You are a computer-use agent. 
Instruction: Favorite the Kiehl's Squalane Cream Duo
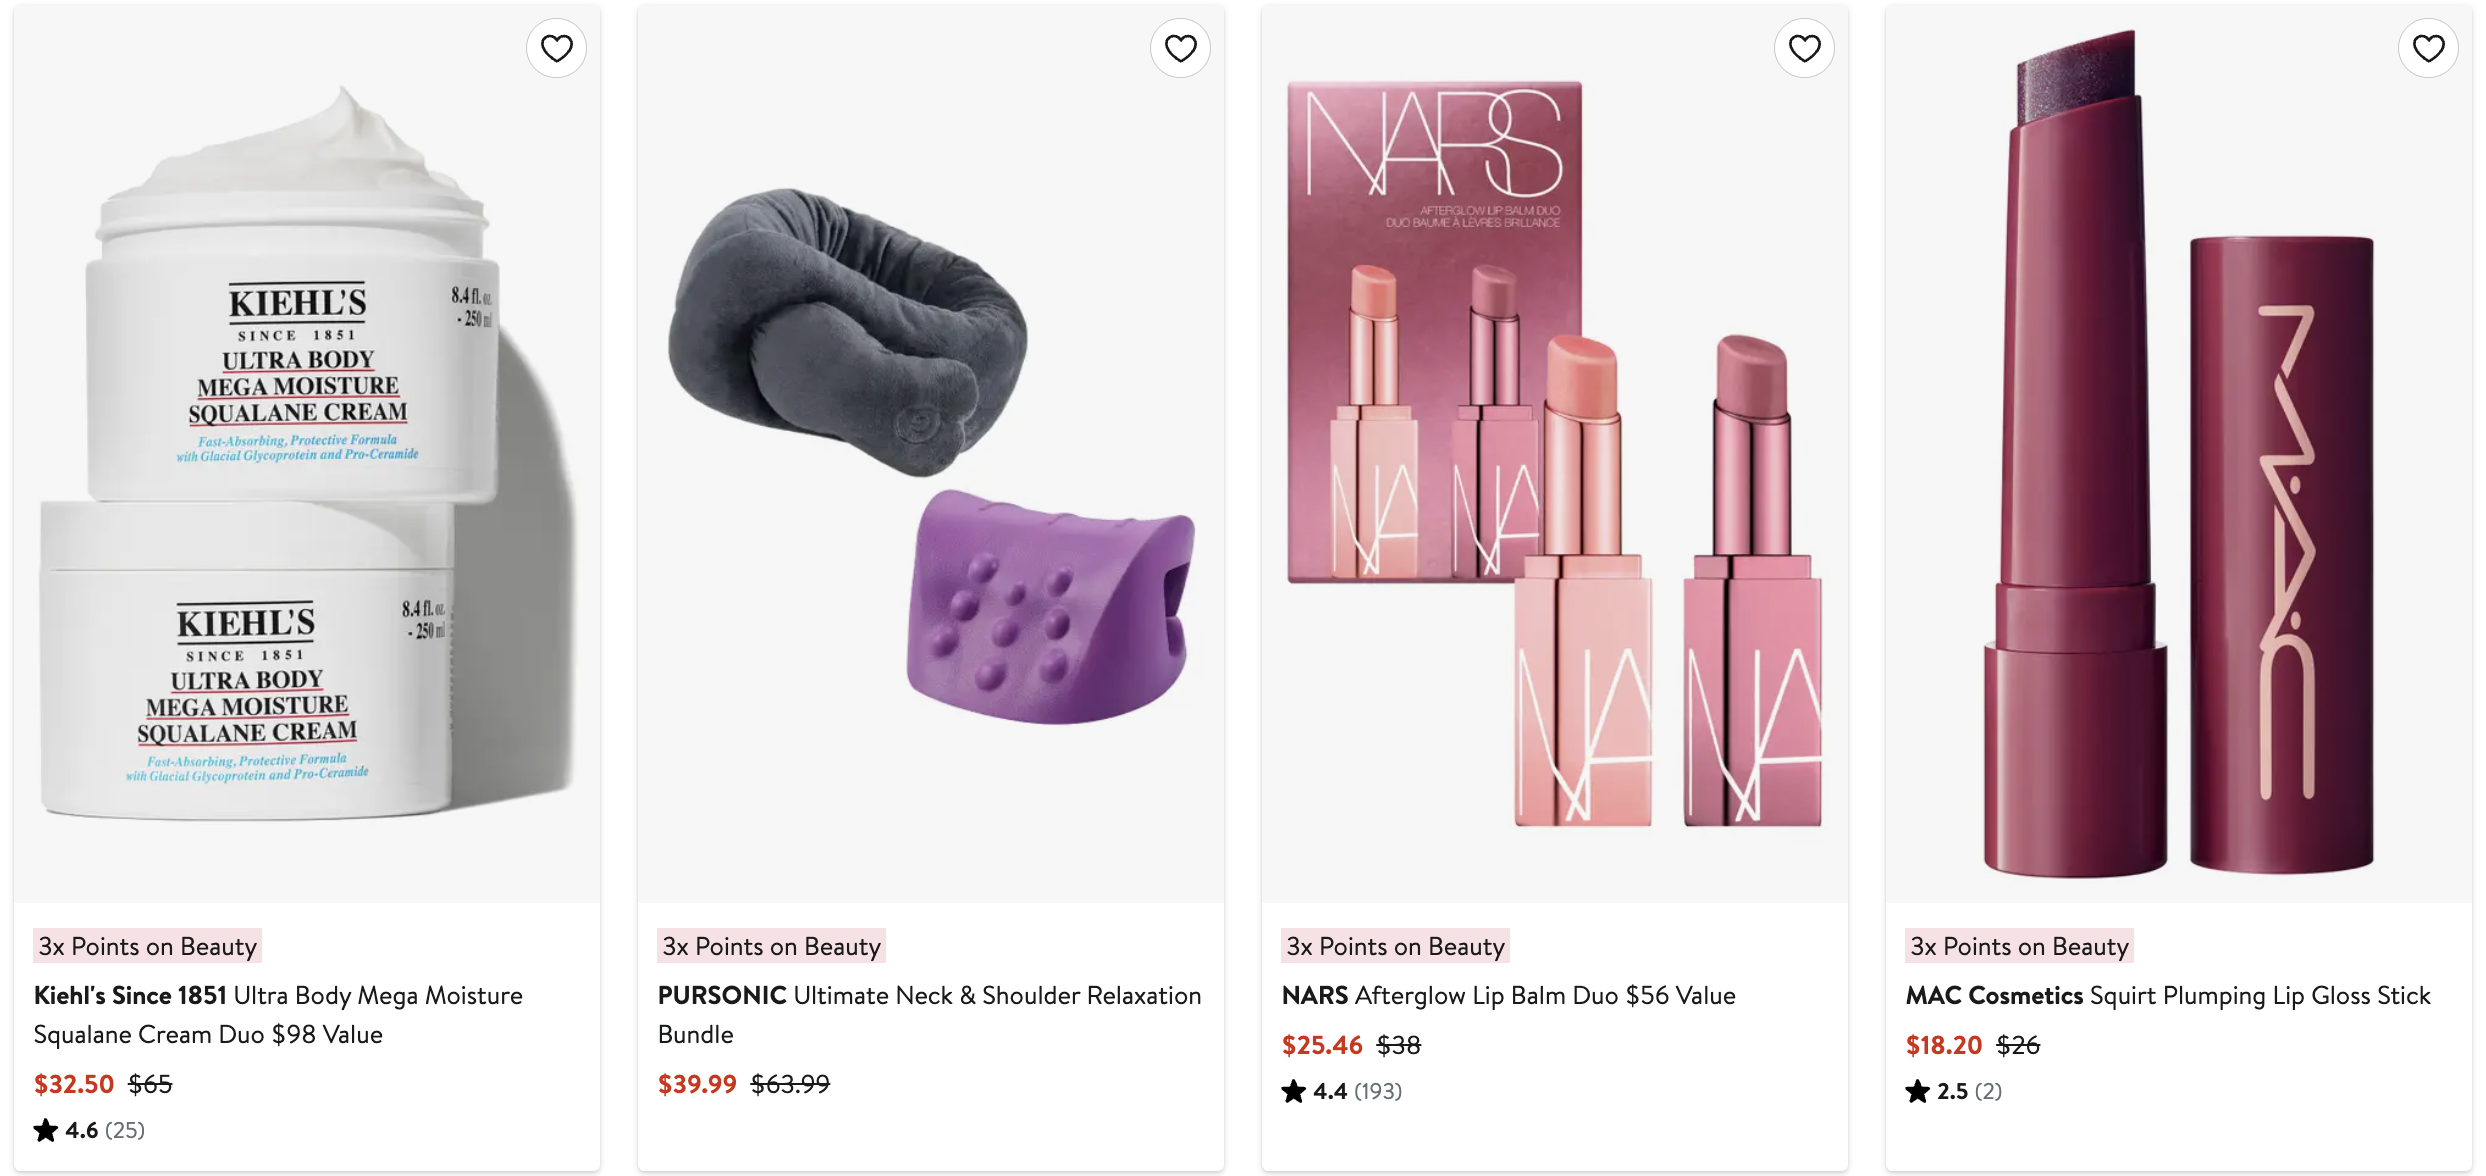coord(556,48)
